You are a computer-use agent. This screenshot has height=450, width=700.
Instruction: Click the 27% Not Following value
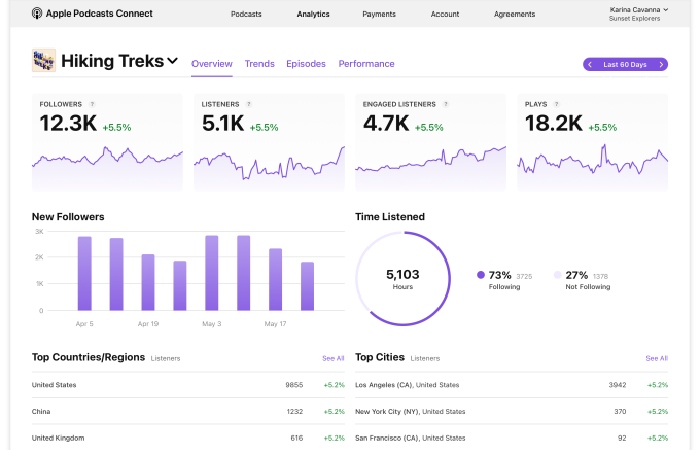(576, 275)
